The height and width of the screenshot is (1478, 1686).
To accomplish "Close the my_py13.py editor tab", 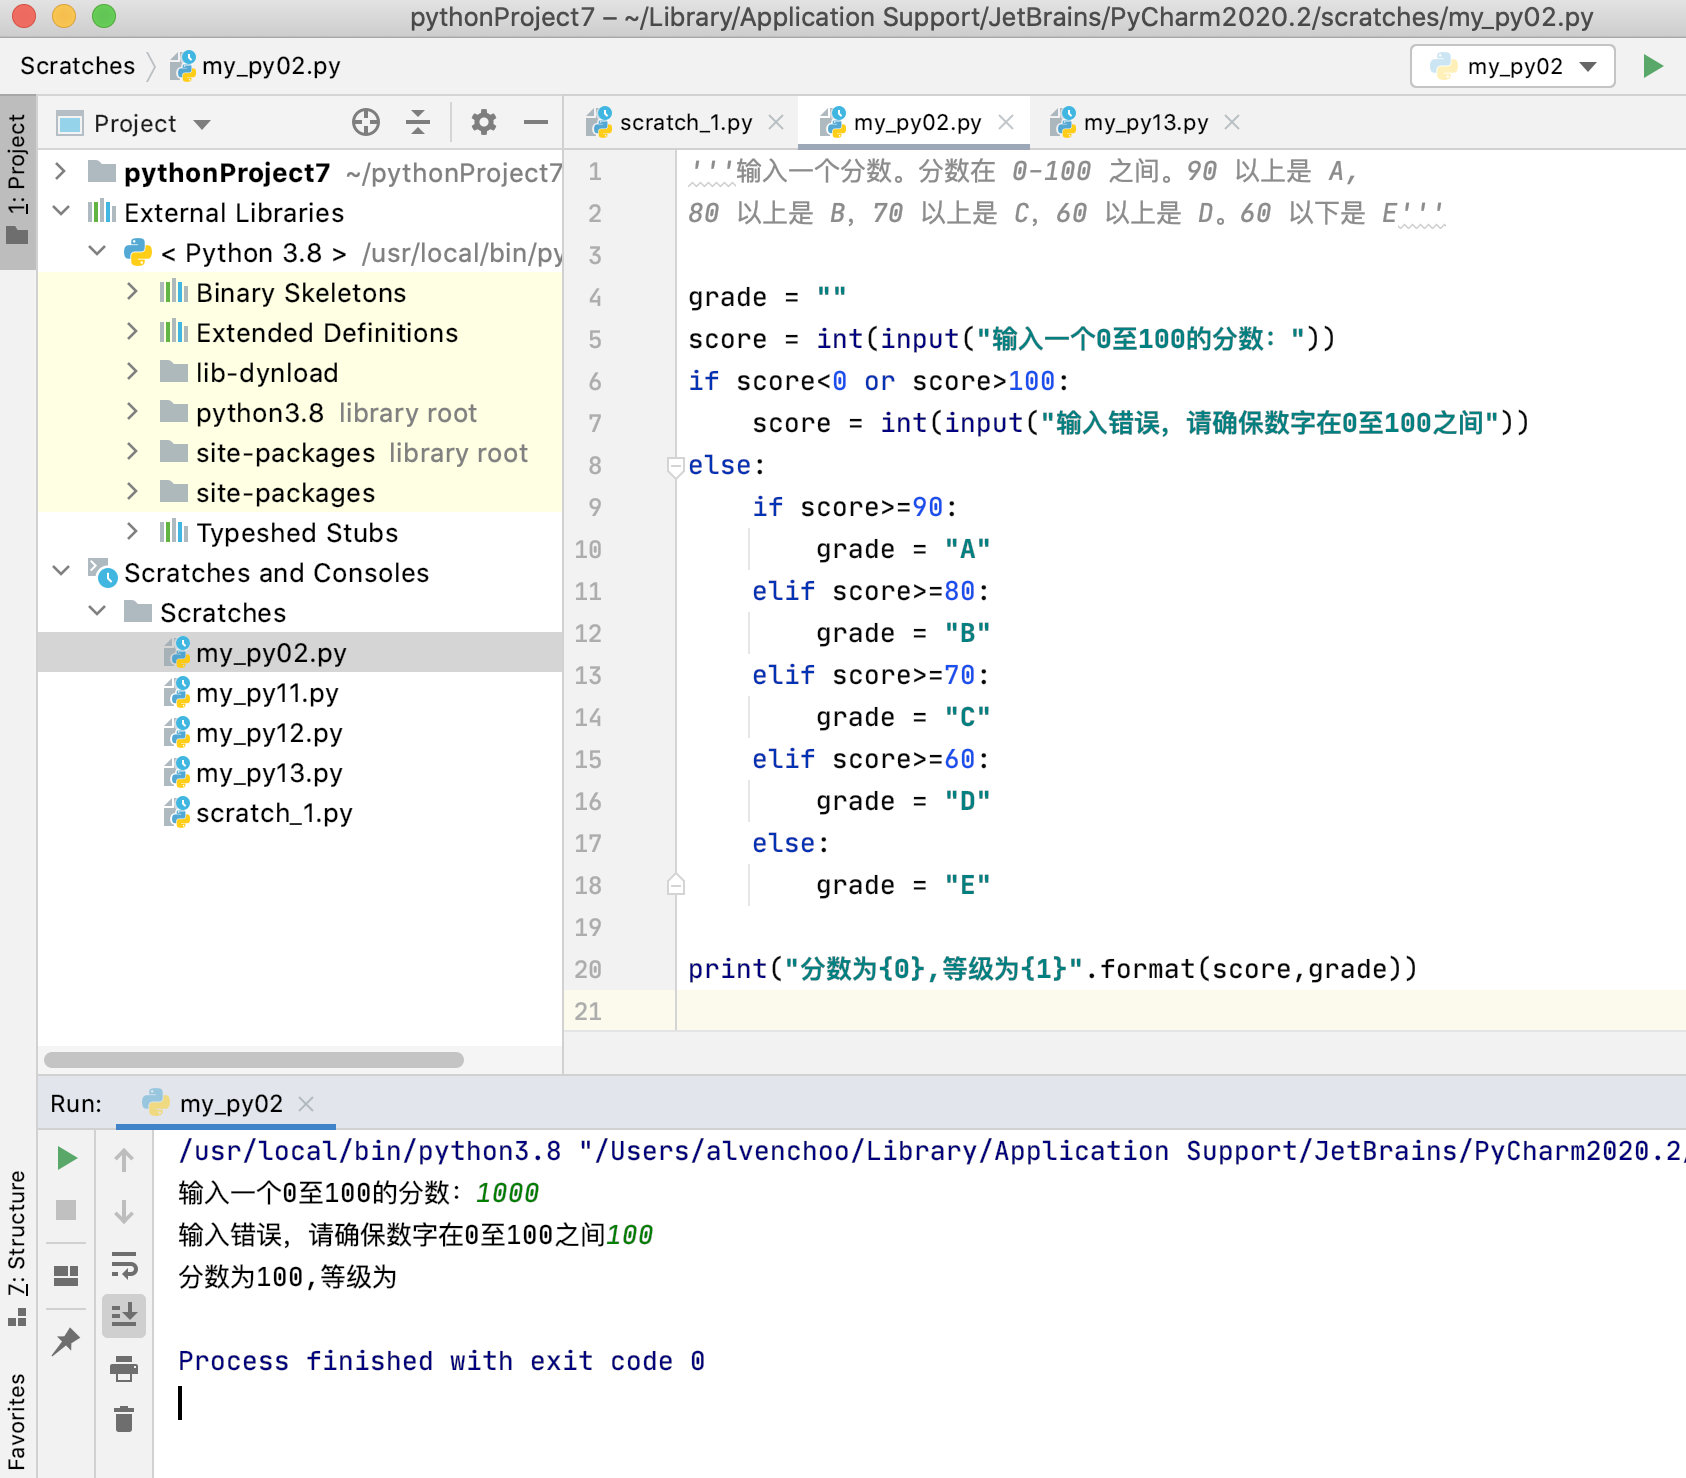I will (x=1232, y=122).
